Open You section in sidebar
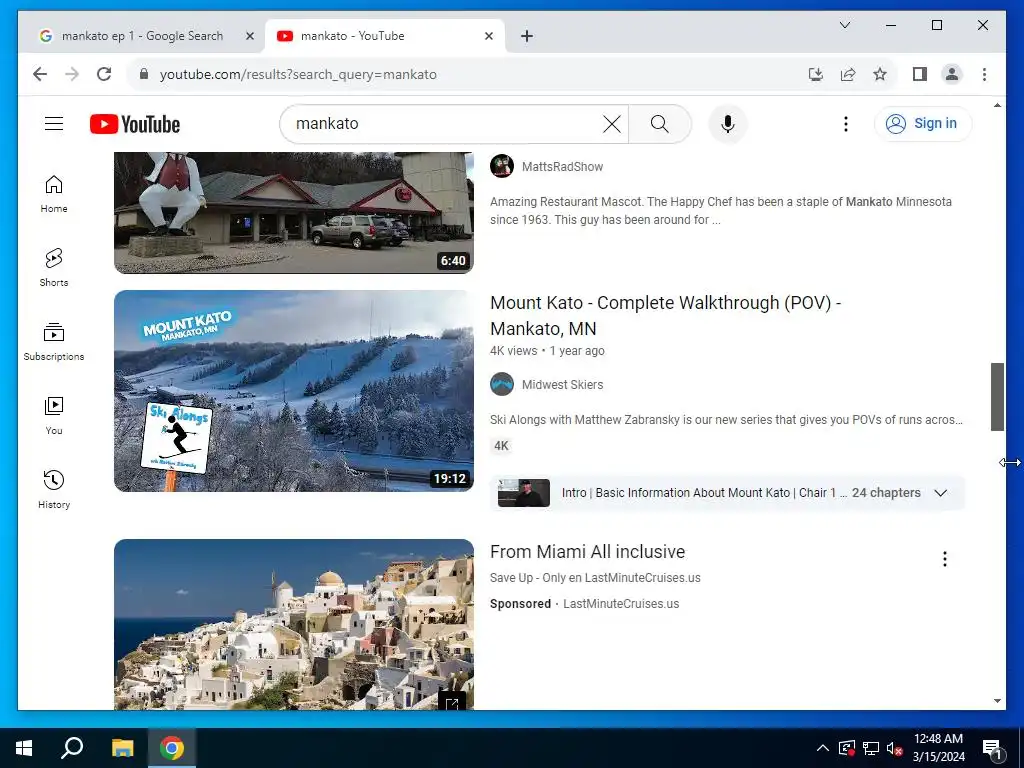This screenshot has height=768, width=1024. (x=54, y=415)
